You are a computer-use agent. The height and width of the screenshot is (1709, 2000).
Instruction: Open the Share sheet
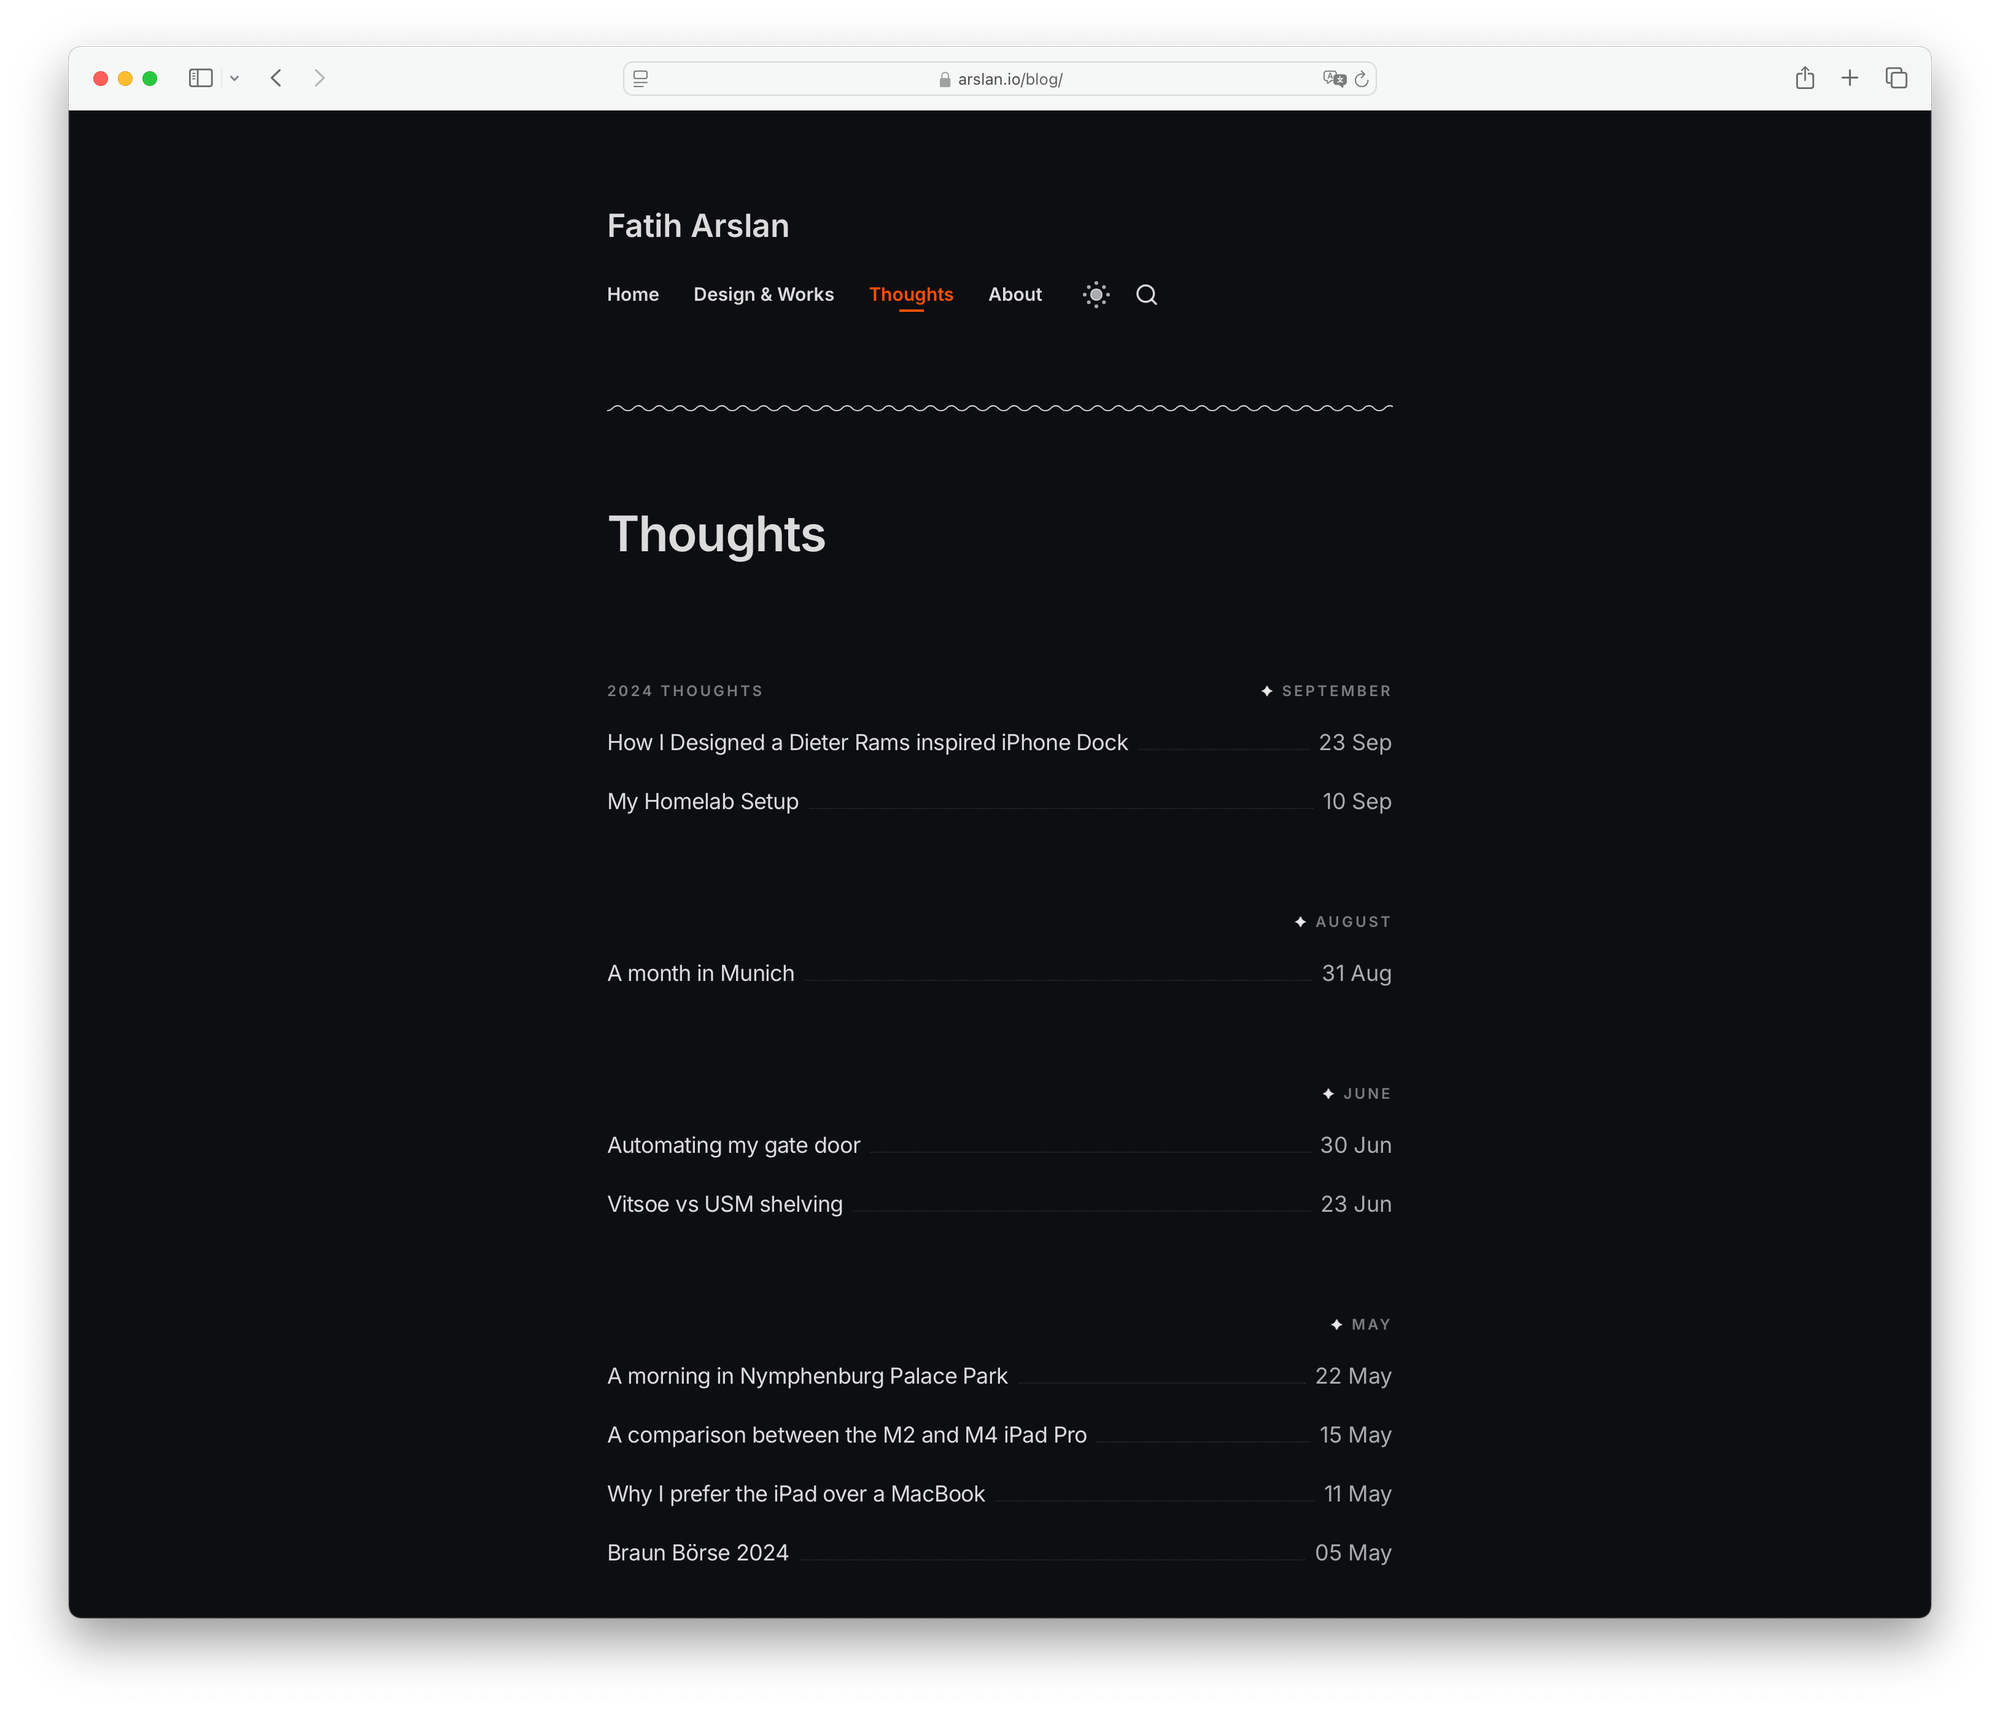tap(1804, 78)
